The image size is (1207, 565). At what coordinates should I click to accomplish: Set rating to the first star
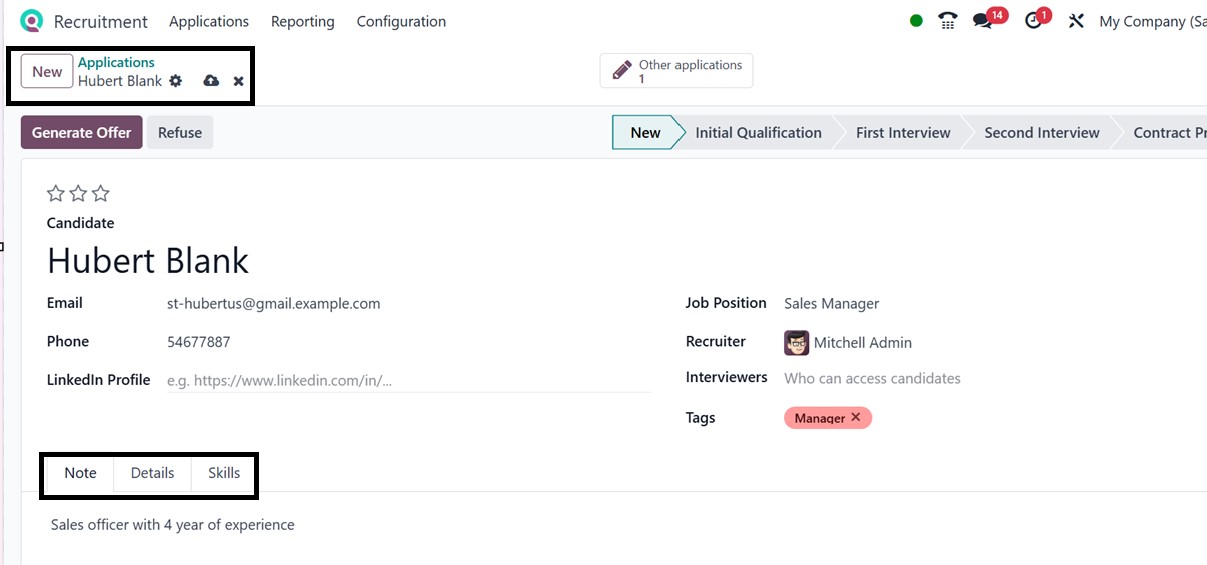pyautogui.click(x=56, y=194)
